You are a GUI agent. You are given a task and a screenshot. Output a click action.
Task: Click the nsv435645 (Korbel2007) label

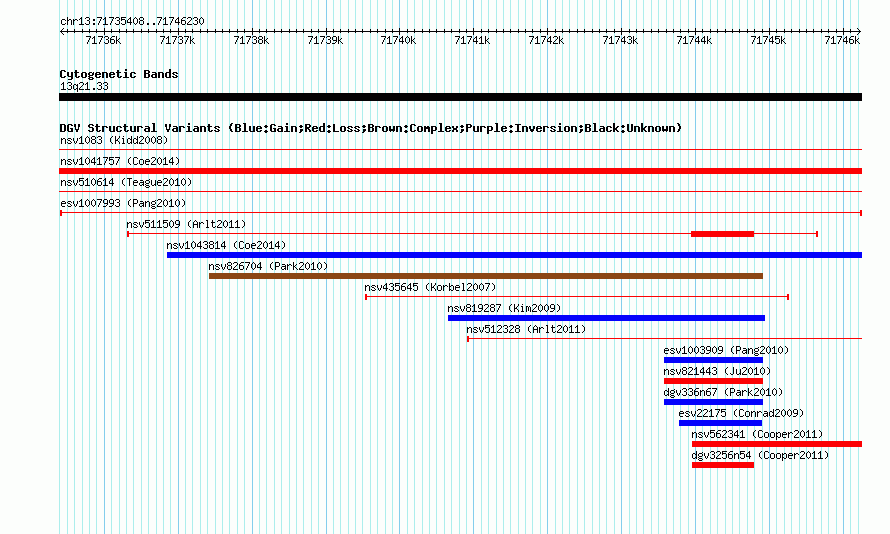pyautogui.click(x=430, y=287)
